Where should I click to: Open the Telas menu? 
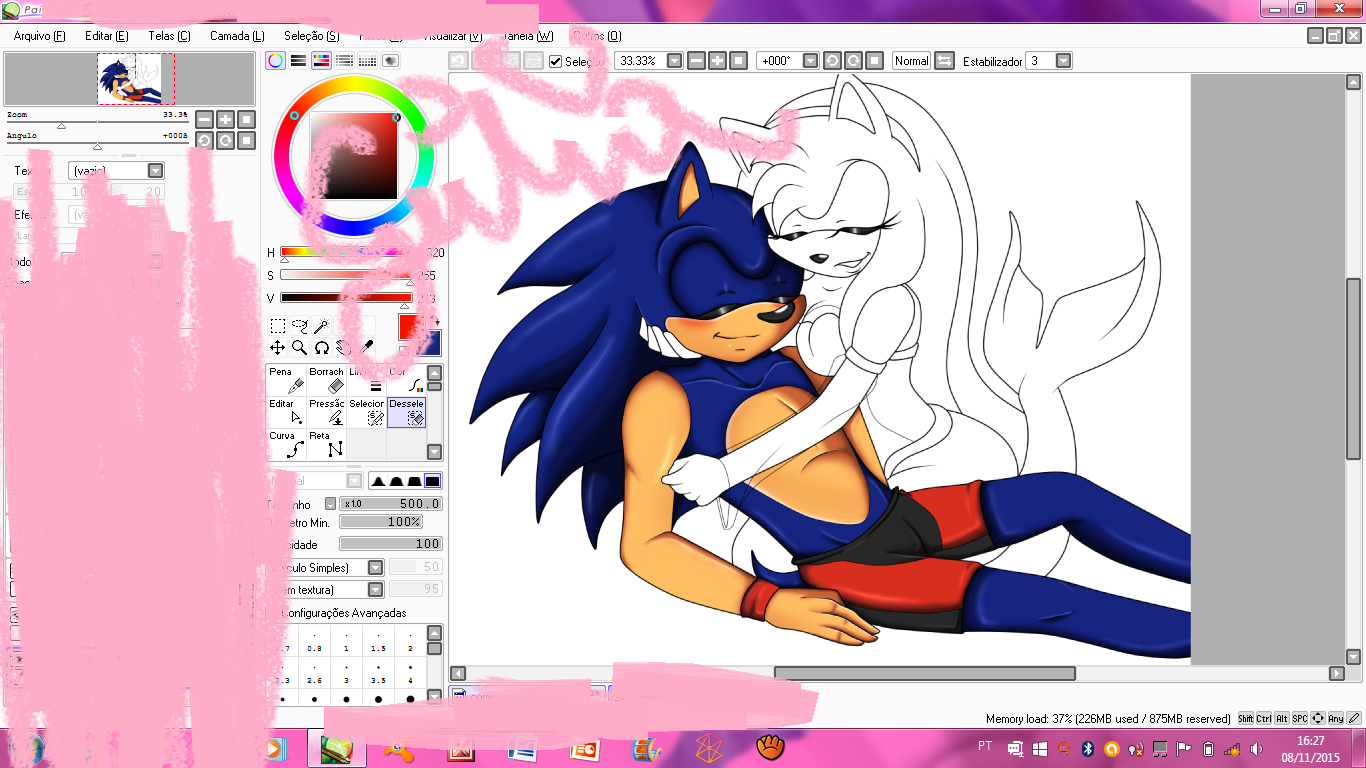coord(169,36)
